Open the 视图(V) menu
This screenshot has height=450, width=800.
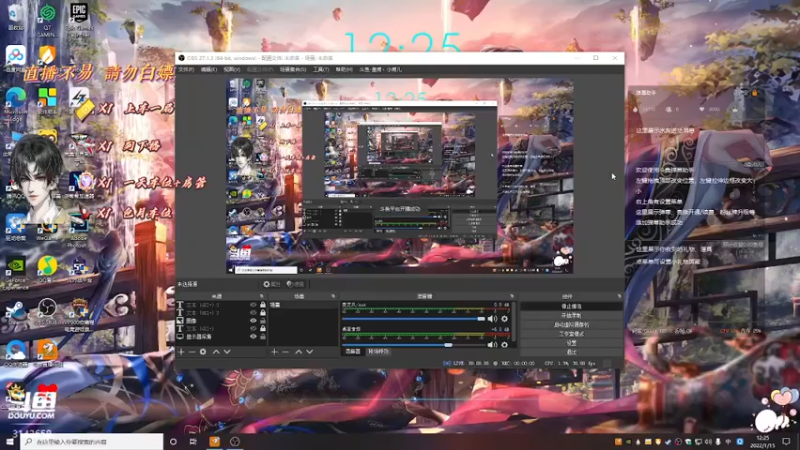click(x=231, y=69)
